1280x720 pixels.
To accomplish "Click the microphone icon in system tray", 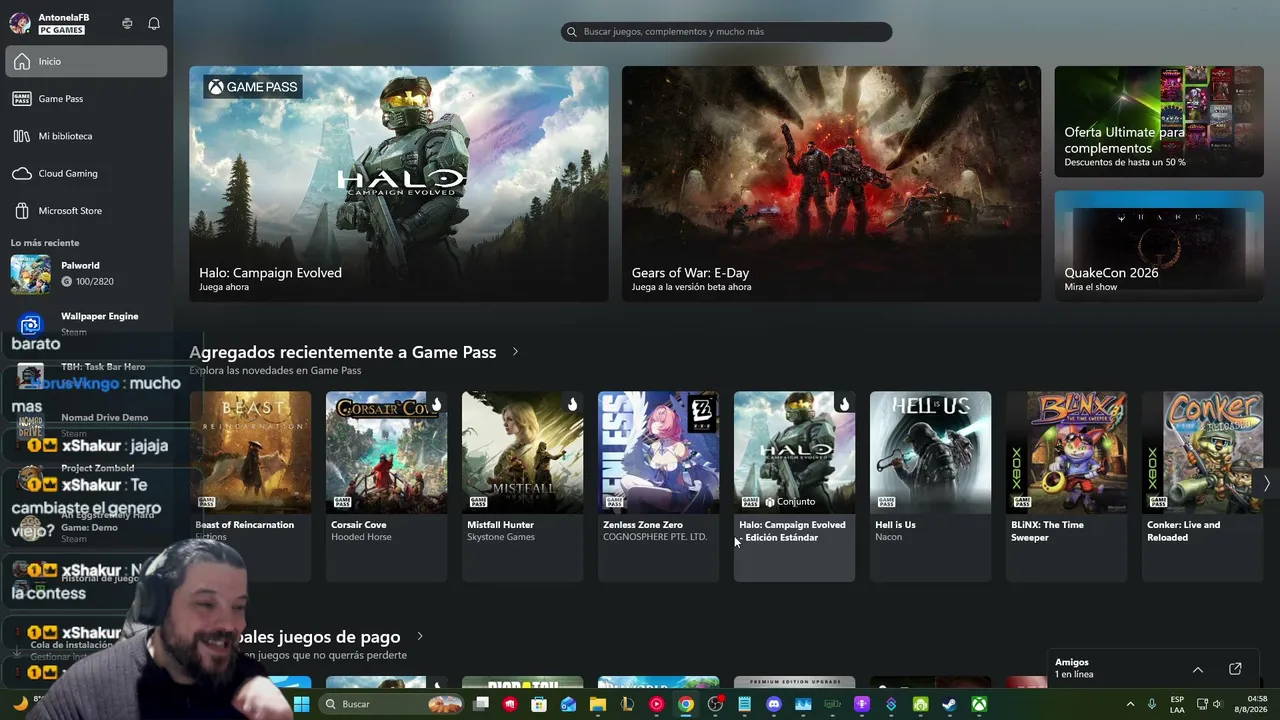I will (1152, 704).
